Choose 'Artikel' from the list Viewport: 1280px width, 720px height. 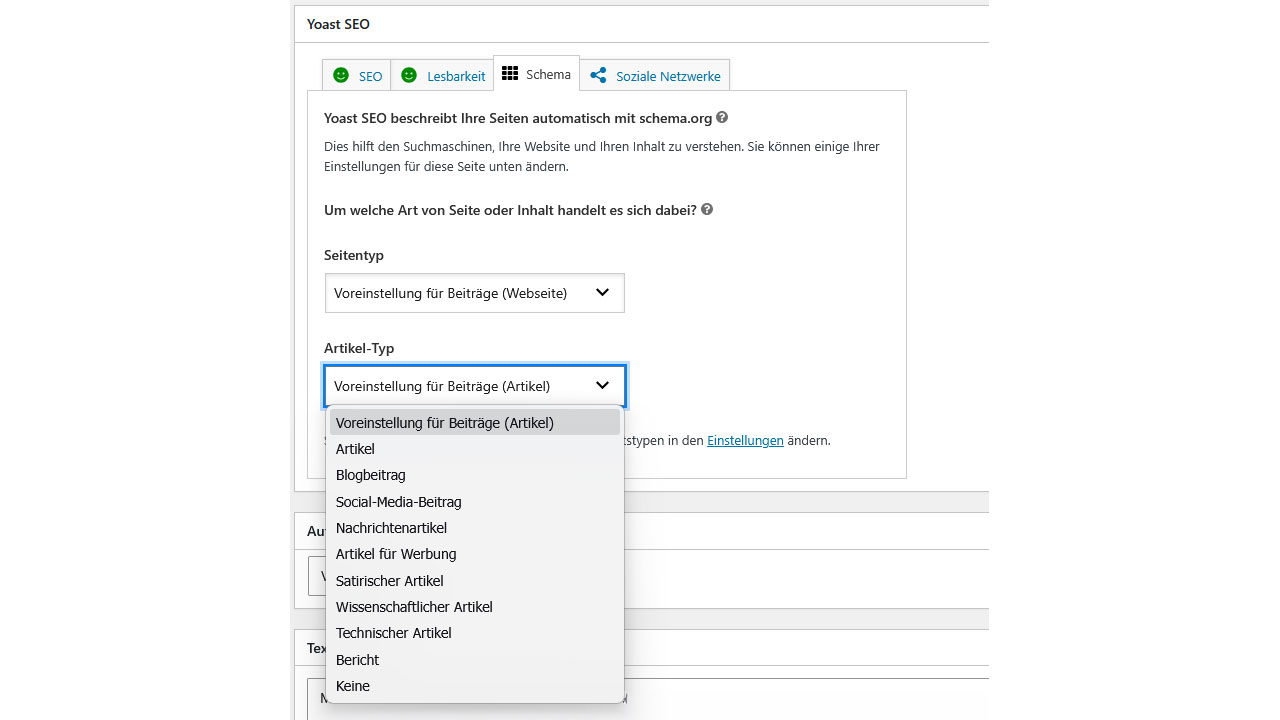pyautogui.click(x=475, y=449)
